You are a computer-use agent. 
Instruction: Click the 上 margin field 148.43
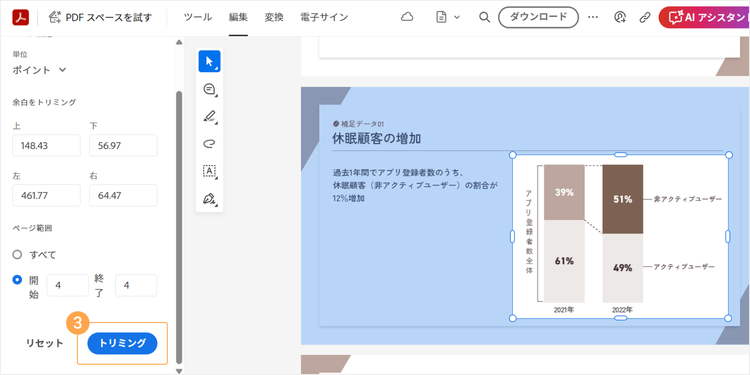(46, 145)
